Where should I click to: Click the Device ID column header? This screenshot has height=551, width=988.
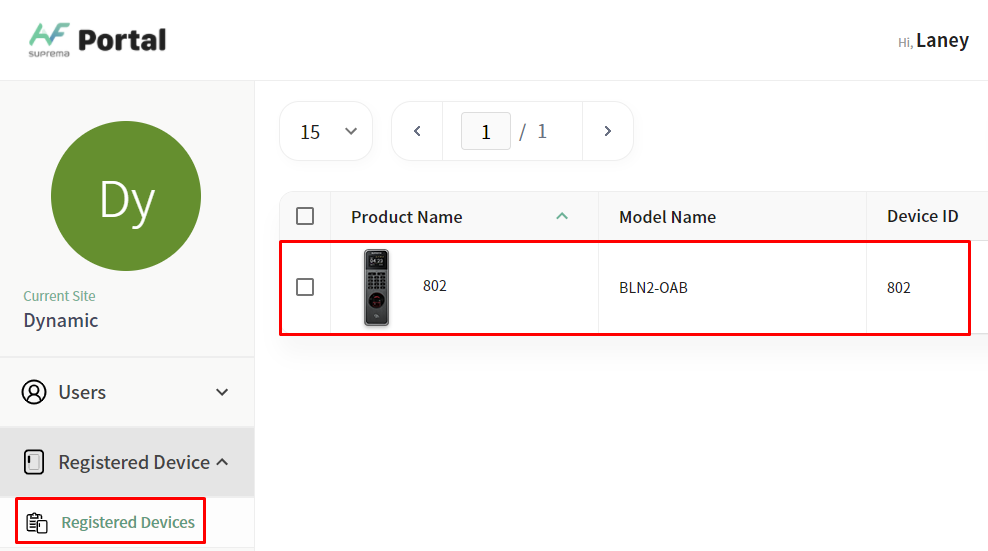(922, 216)
